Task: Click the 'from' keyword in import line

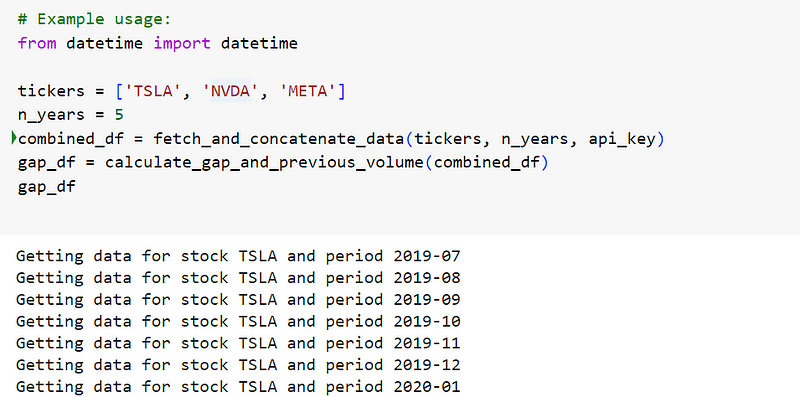Action: click(x=37, y=43)
